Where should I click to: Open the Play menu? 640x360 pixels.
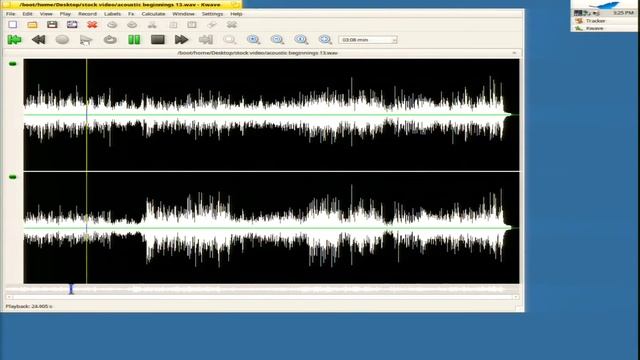click(x=65, y=14)
